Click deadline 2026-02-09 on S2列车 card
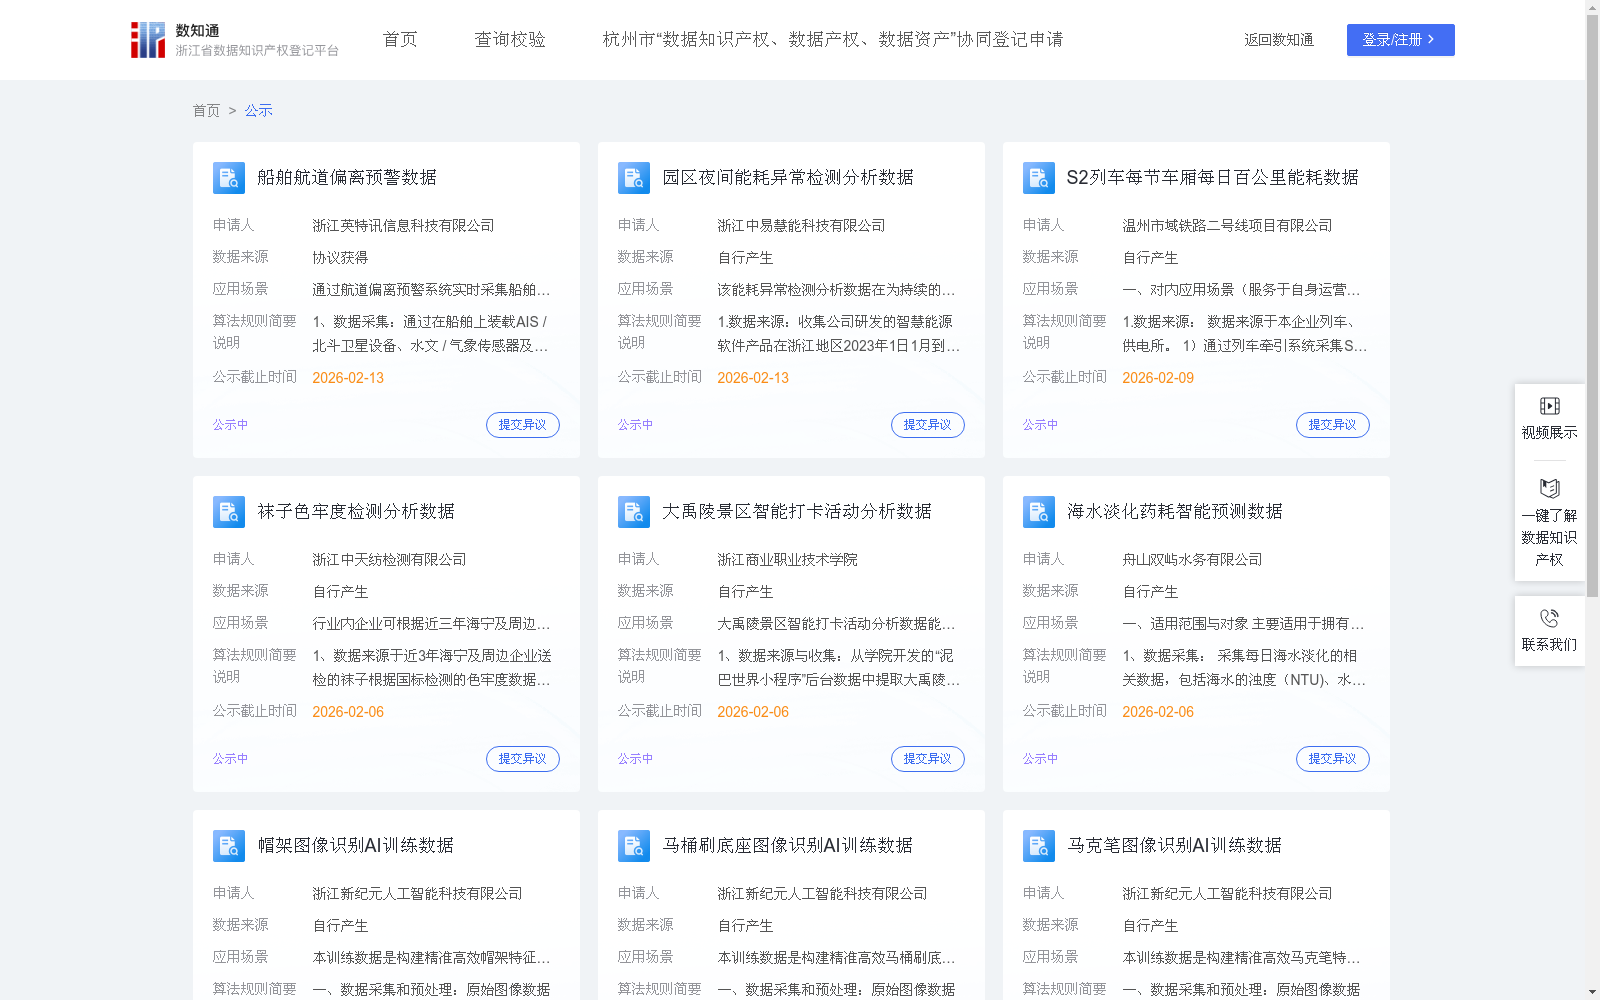Viewport: 1600px width, 1000px height. point(1158,378)
